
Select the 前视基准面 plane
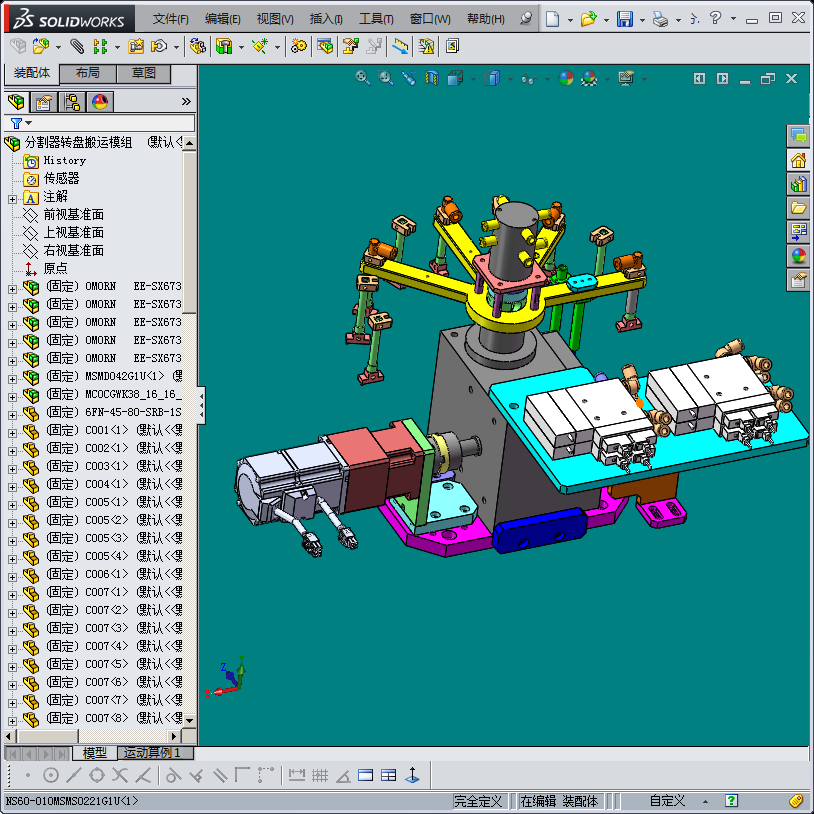(x=73, y=215)
